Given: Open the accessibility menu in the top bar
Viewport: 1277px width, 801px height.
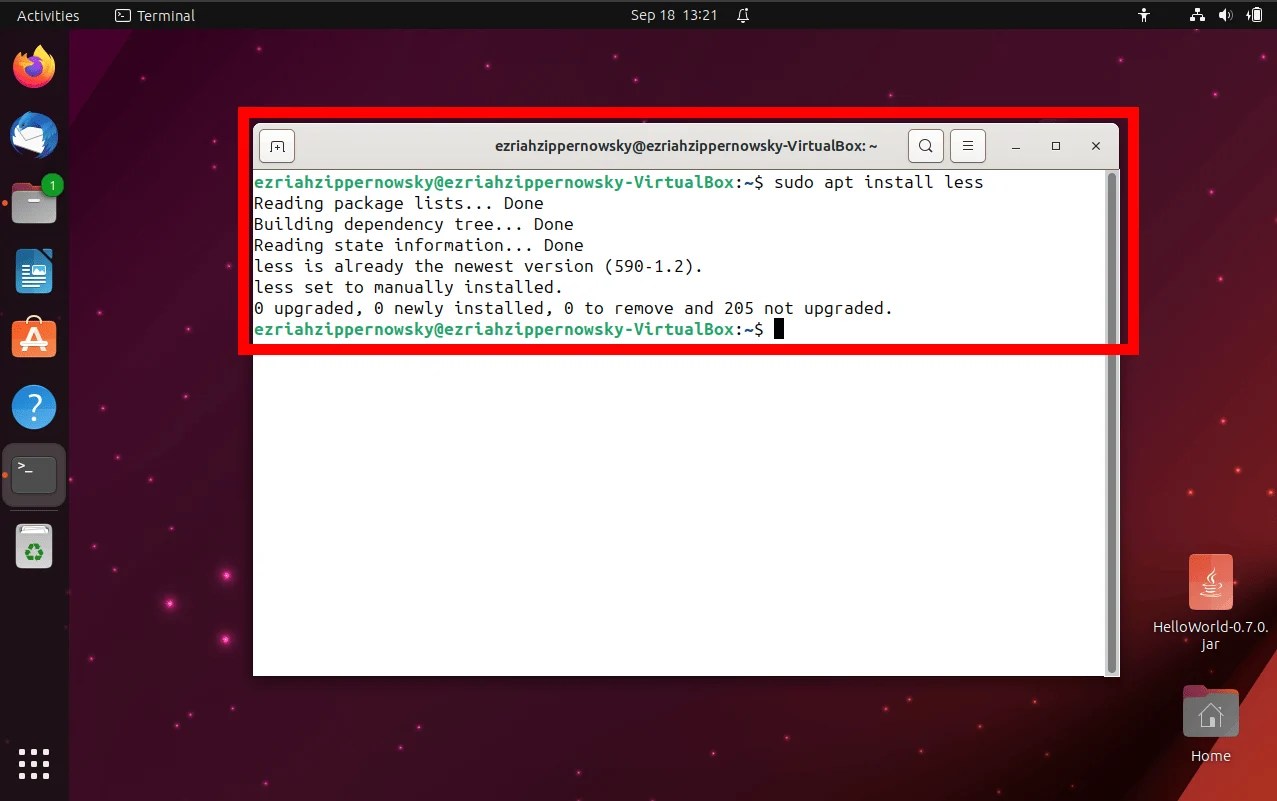Looking at the screenshot, I should click(1143, 15).
